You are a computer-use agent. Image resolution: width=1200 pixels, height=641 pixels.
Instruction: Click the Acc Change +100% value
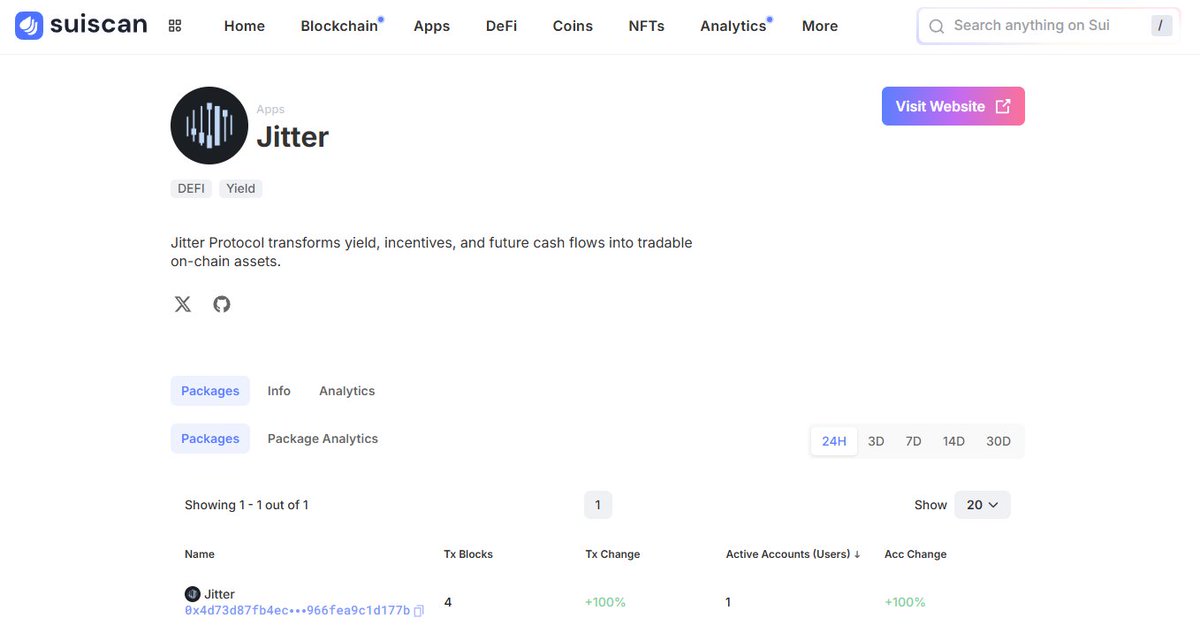pyautogui.click(x=905, y=602)
